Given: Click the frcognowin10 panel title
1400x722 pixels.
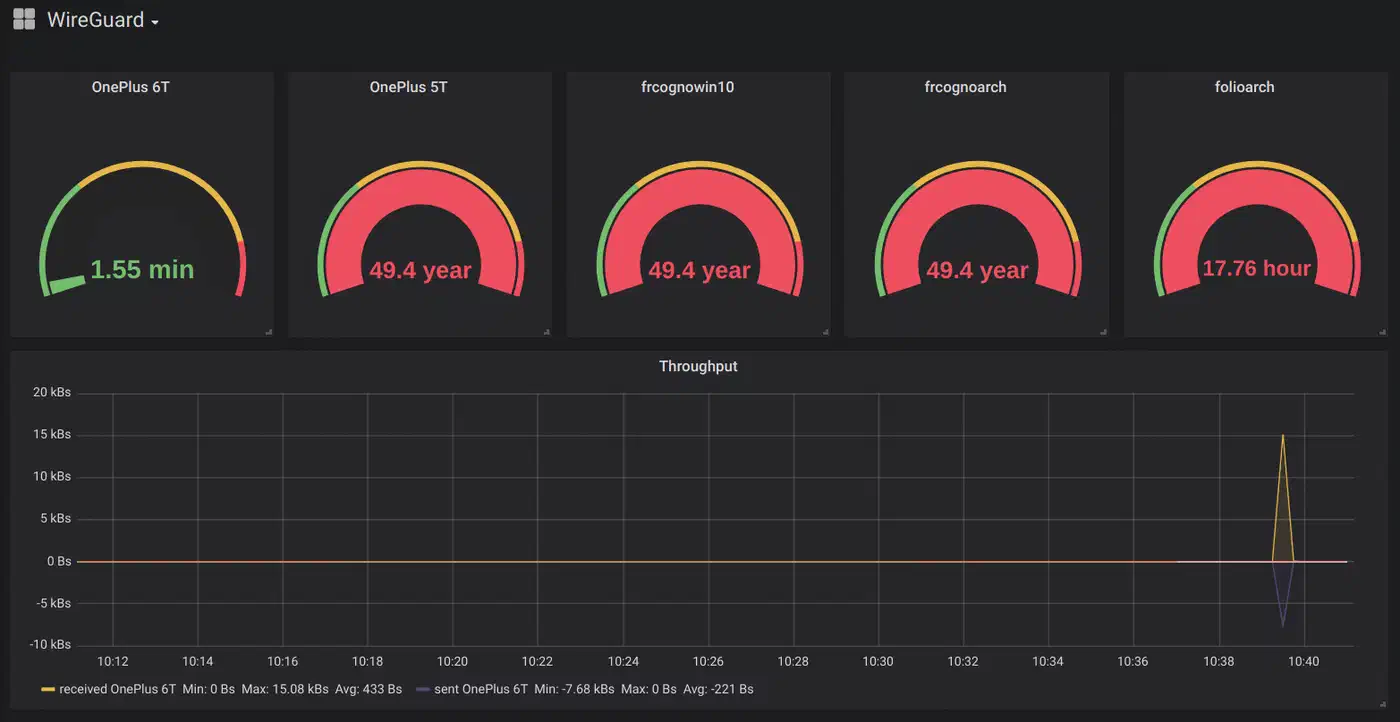Looking at the screenshot, I should (x=687, y=87).
